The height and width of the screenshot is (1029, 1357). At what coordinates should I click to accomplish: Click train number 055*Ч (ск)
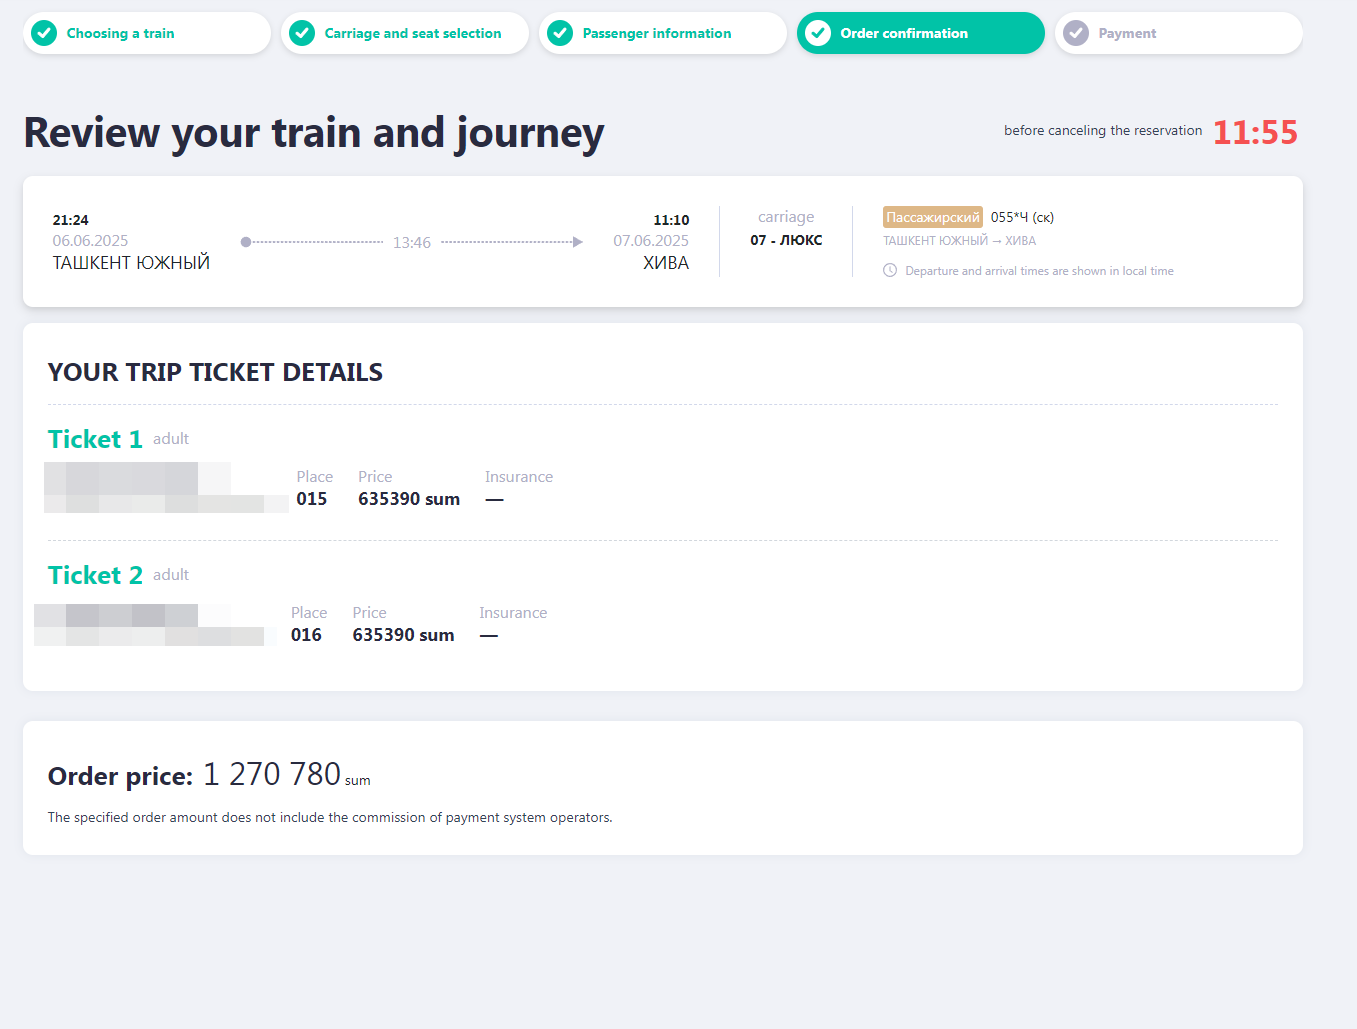tap(1022, 217)
